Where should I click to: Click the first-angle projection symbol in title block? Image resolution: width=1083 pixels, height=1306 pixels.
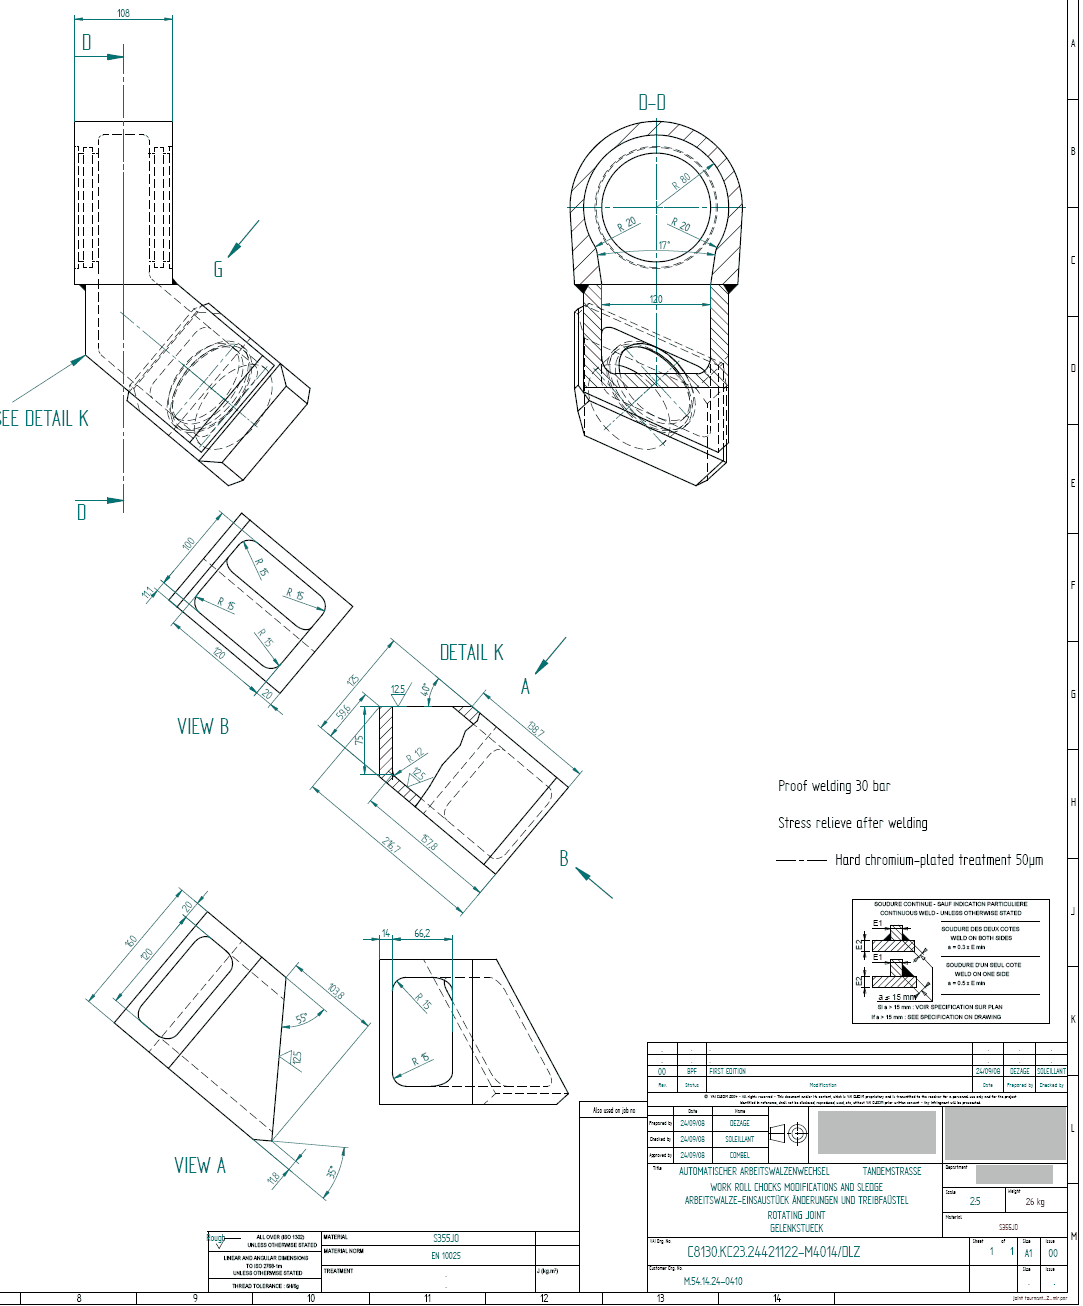tap(788, 1133)
